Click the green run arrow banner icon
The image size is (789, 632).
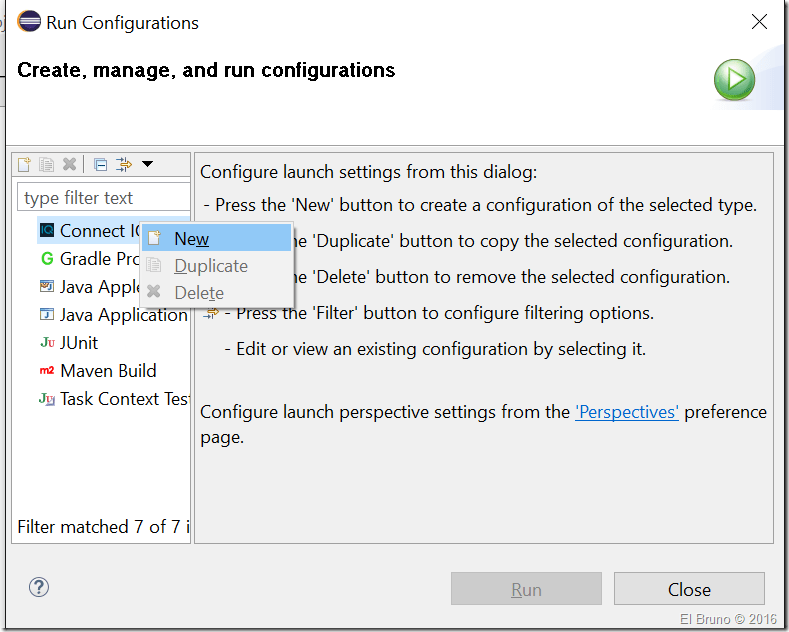734,80
